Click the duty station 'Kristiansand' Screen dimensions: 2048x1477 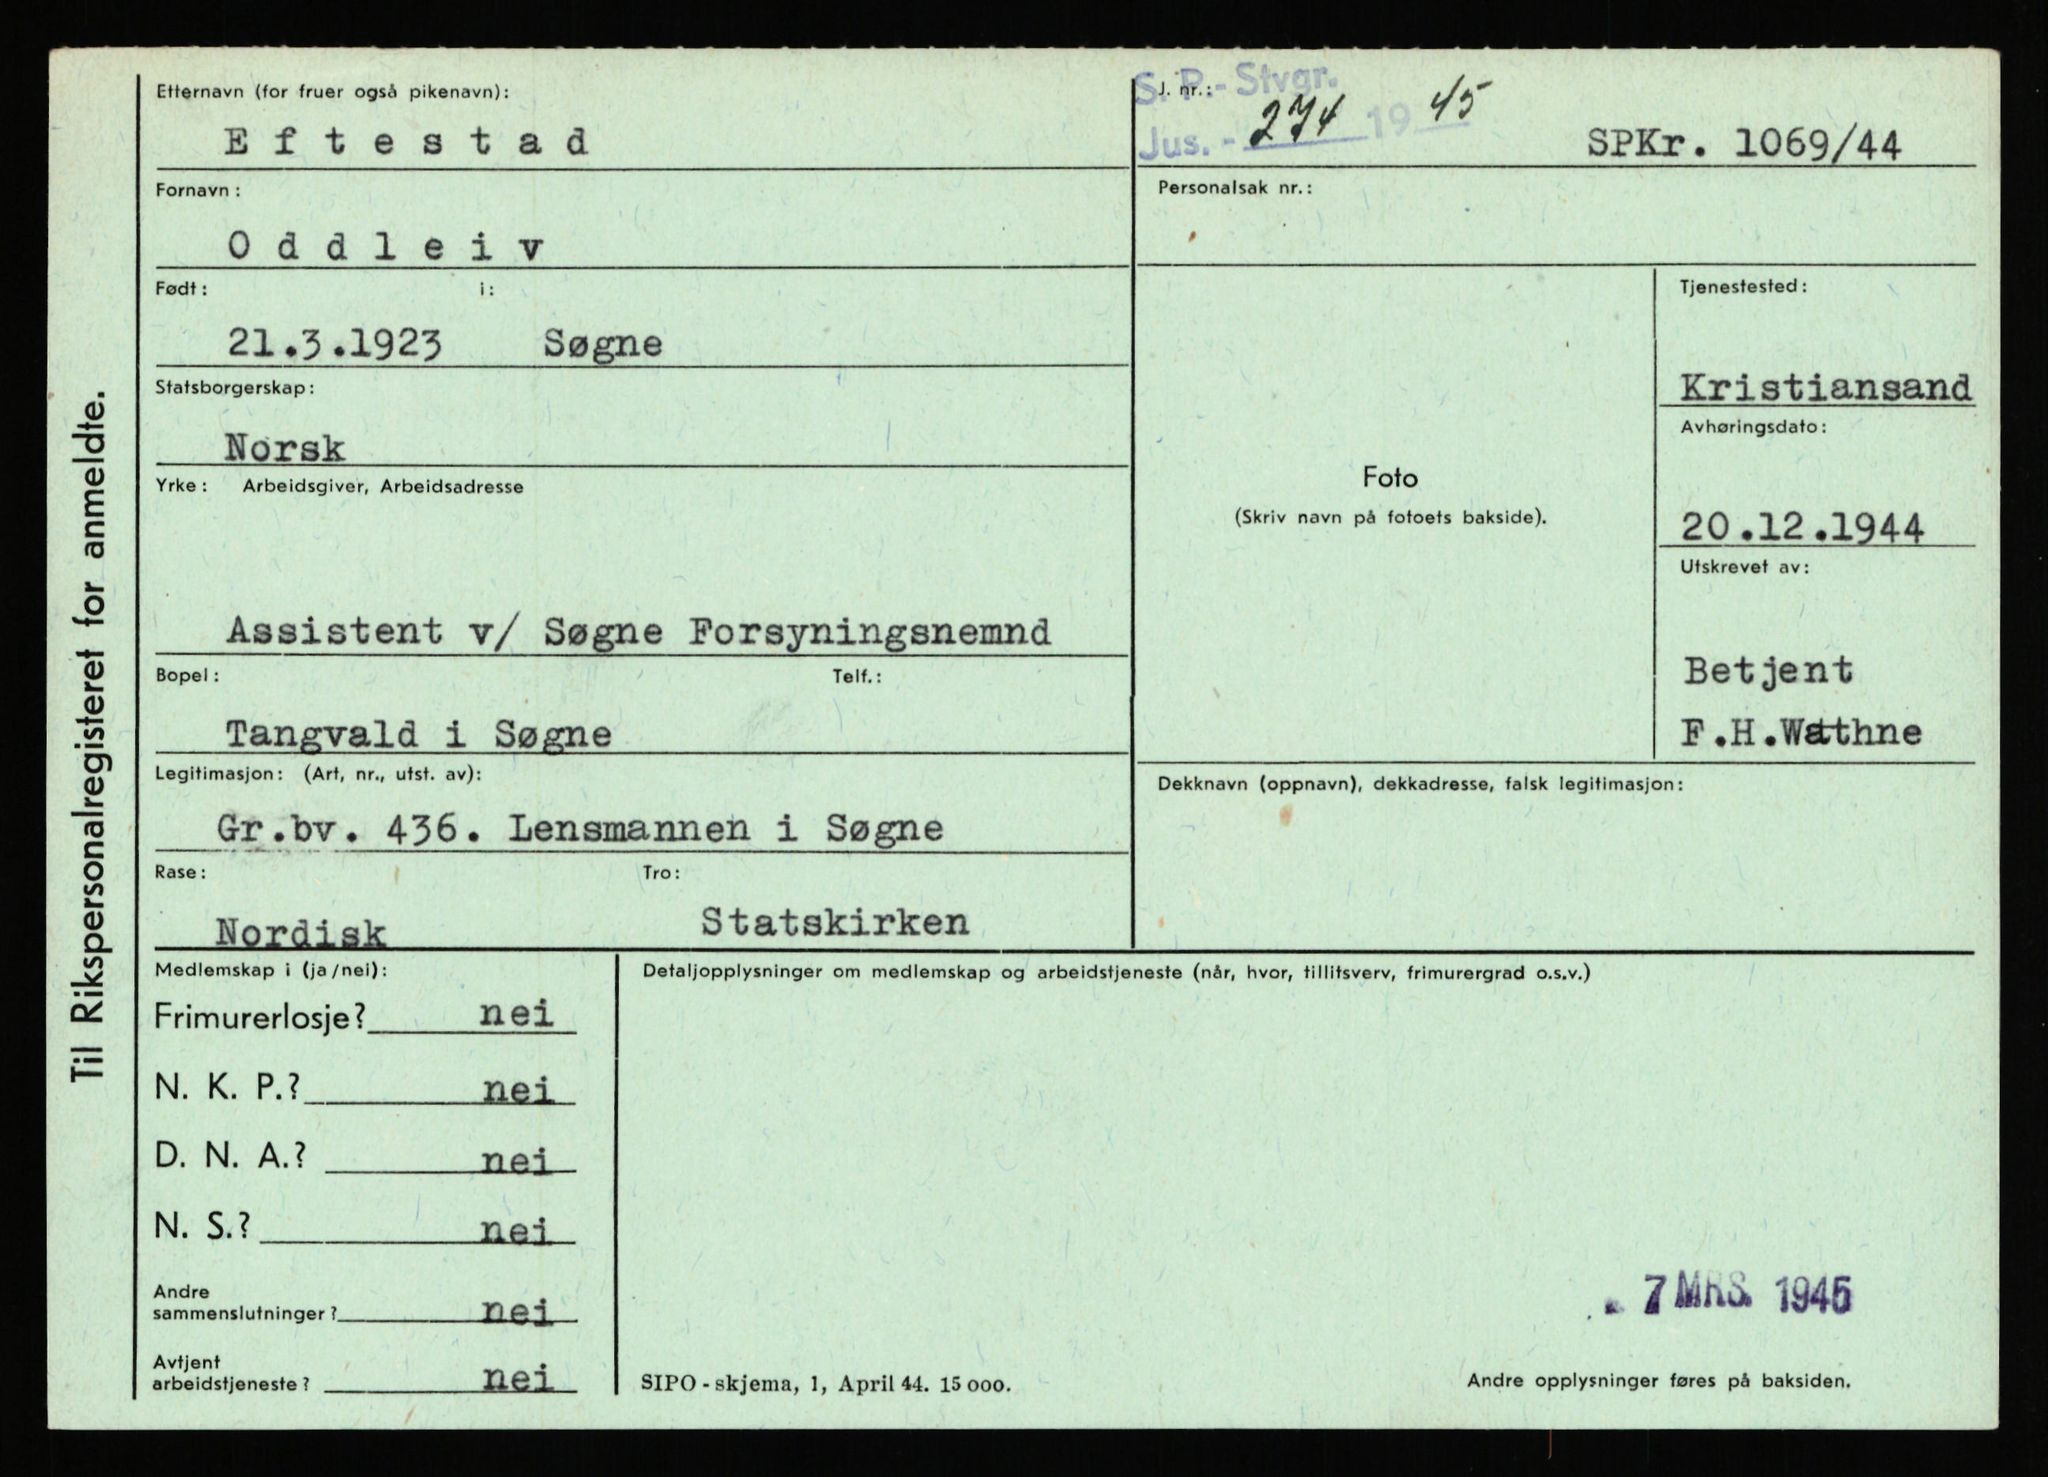(x=1826, y=387)
